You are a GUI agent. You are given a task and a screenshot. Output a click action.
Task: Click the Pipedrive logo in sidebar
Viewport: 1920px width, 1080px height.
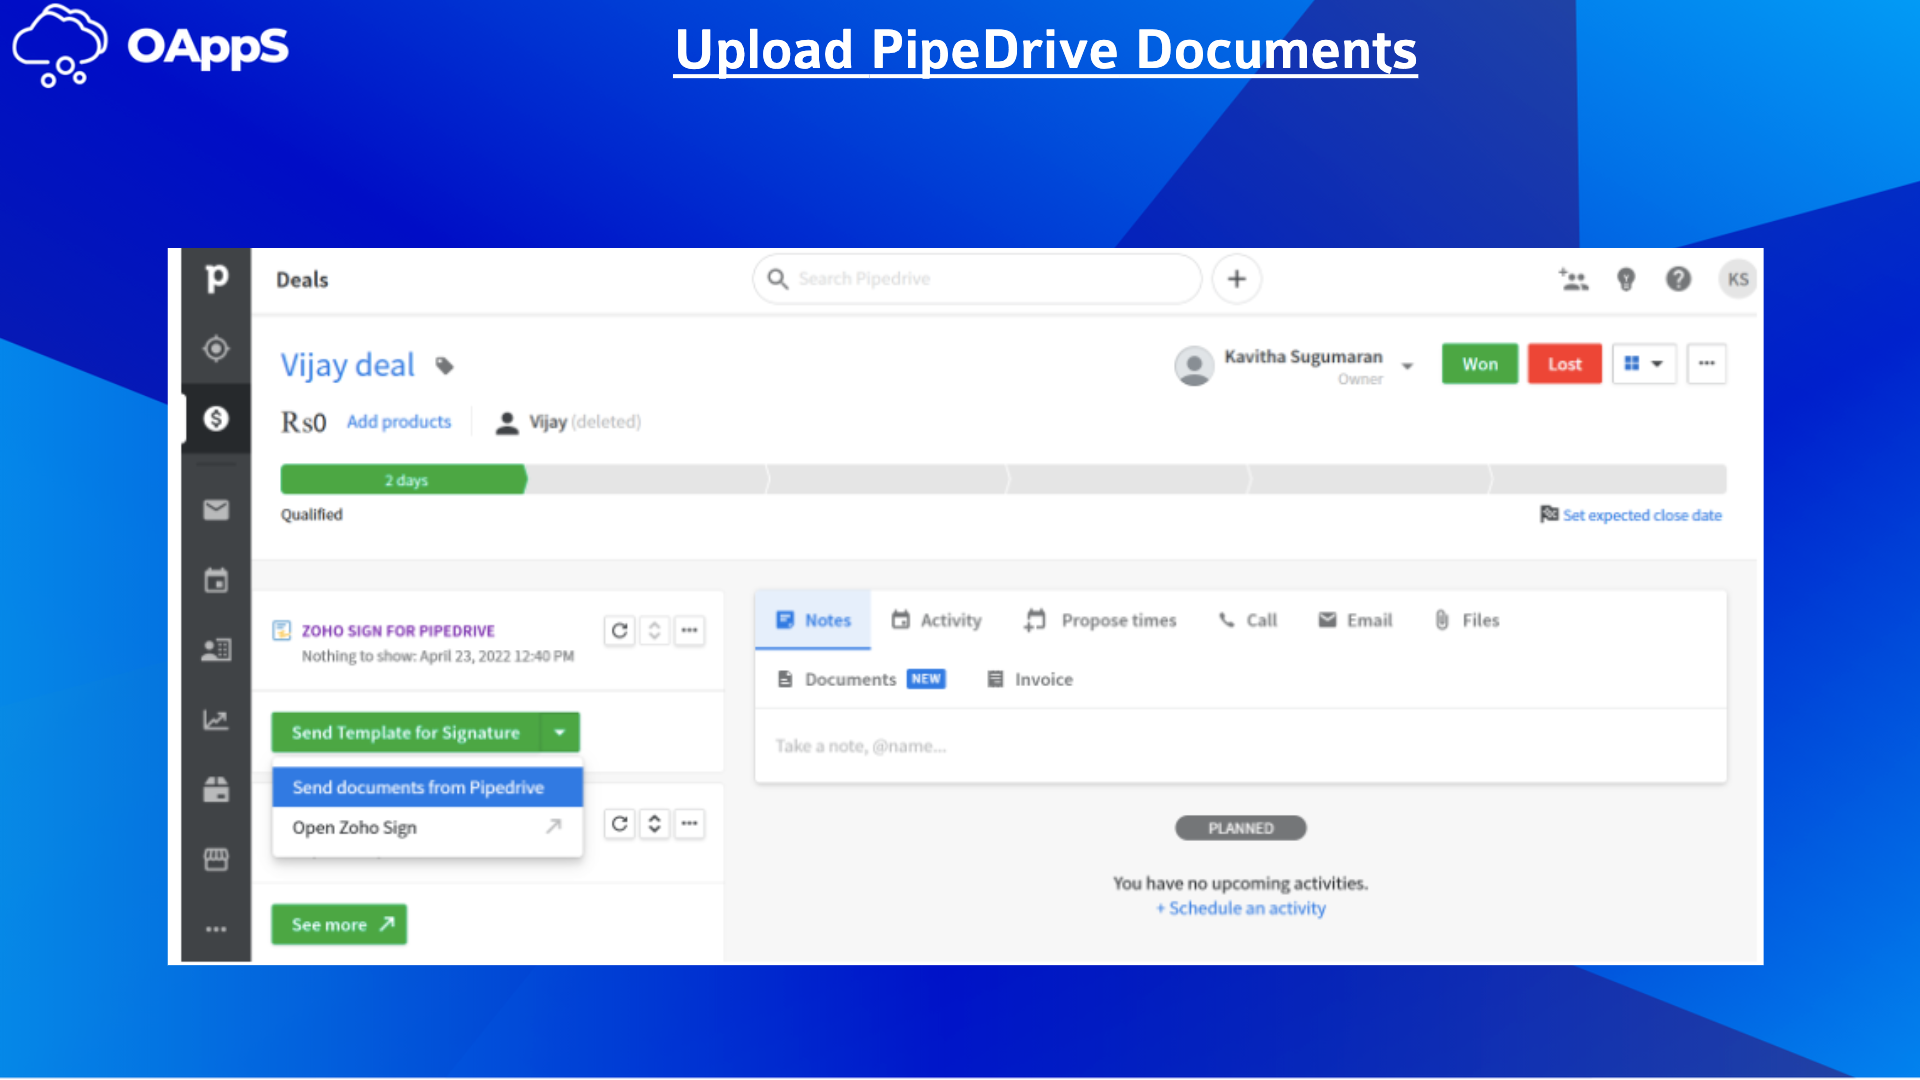pyautogui.click(x=216, y=279)
